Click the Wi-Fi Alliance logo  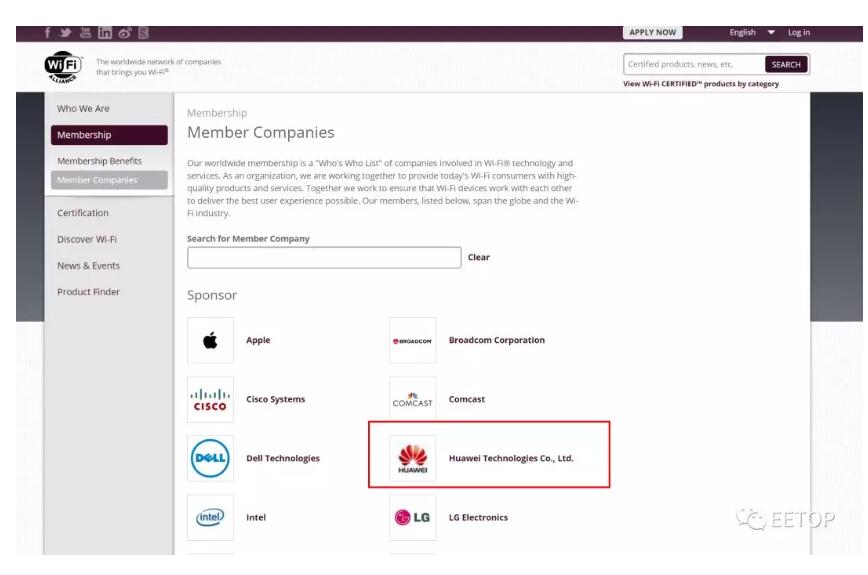pyautogui.click(x=63, y=68)
